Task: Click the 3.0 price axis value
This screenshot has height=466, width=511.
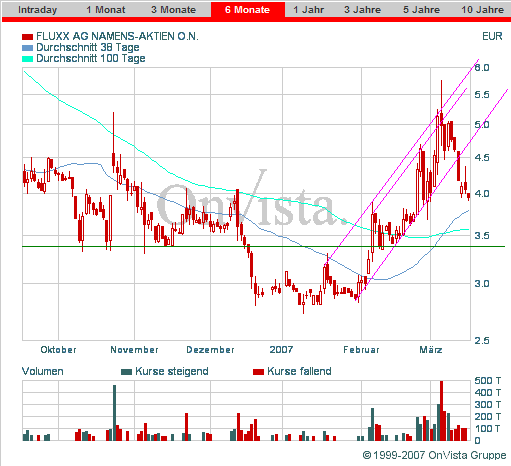Action: (482, 284)
